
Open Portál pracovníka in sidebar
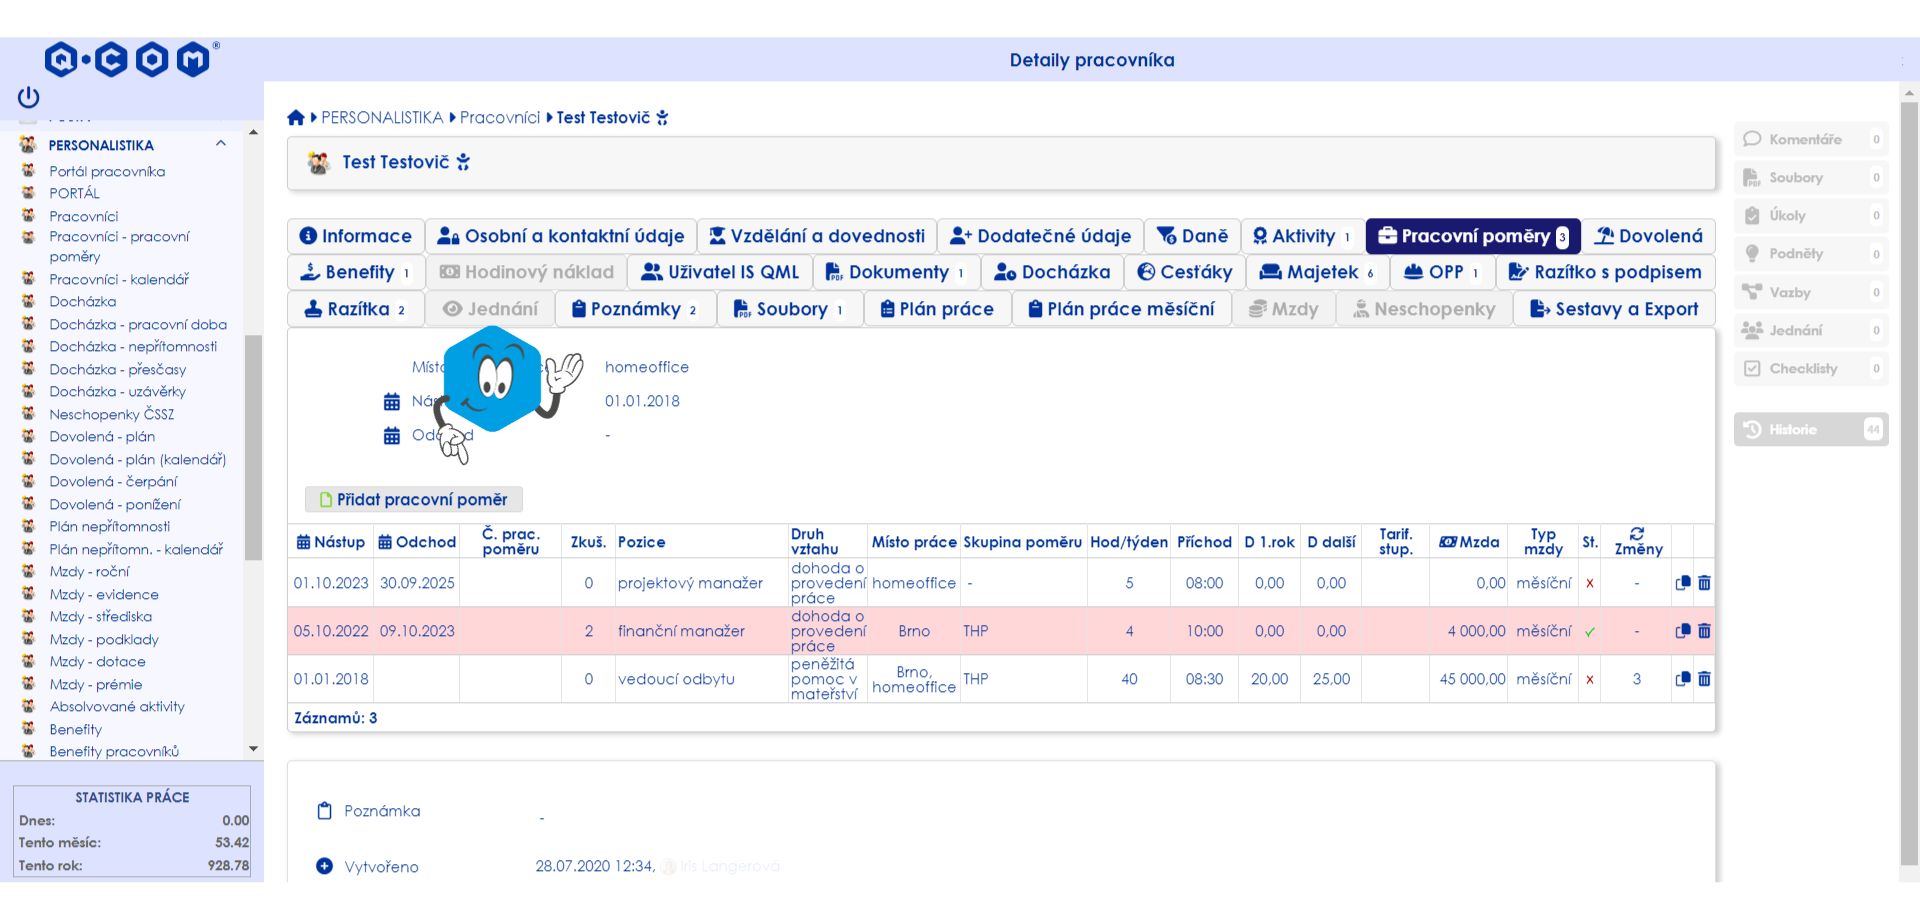(x=107, y=171)
